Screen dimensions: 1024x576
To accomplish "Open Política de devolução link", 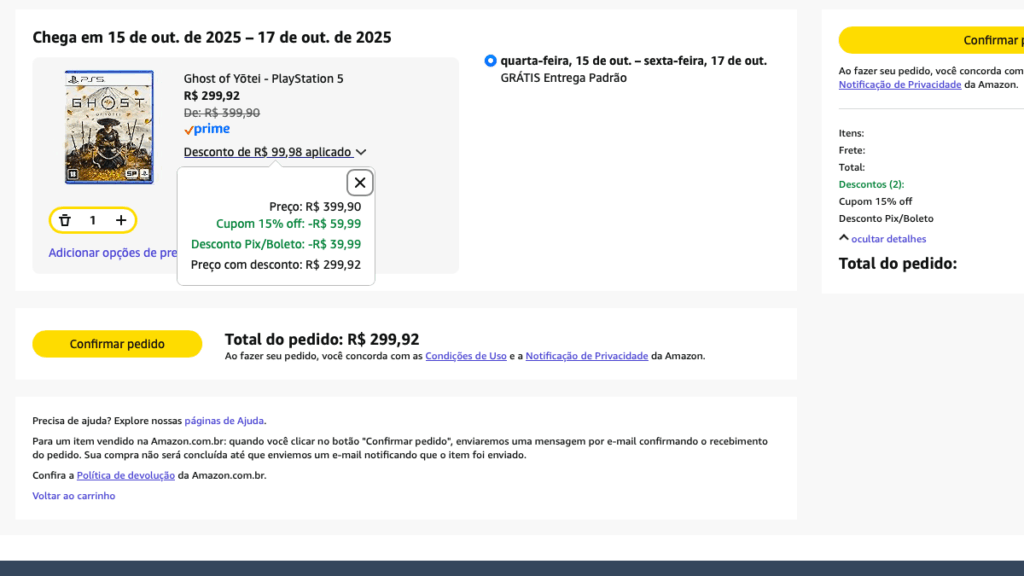I will [x=125, y=475].
